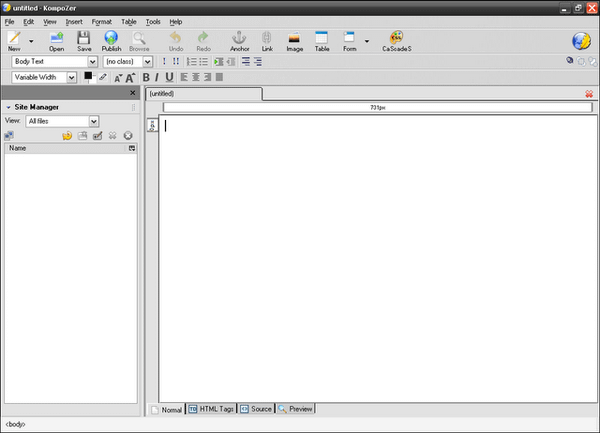The image size is (600, 433).
Task: Click the rename pencil icon in Site Manager
Action: (98, 135)
